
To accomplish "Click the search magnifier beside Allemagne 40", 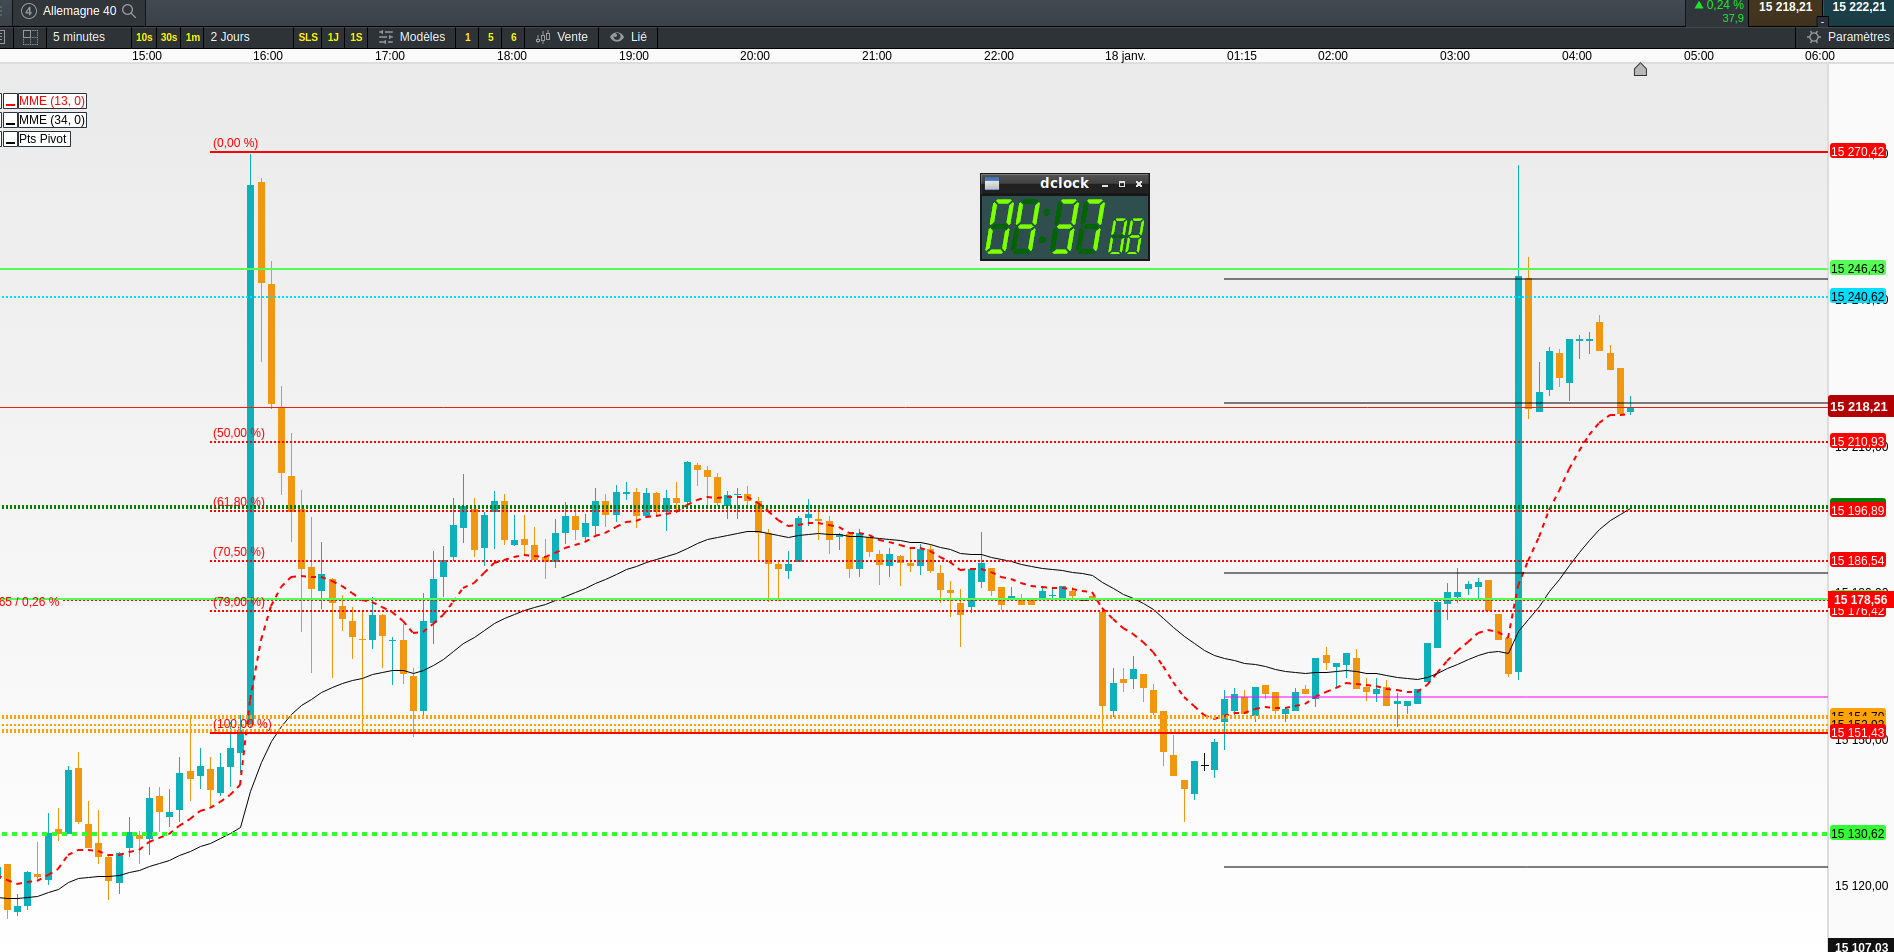I will (x=129, y=11).
